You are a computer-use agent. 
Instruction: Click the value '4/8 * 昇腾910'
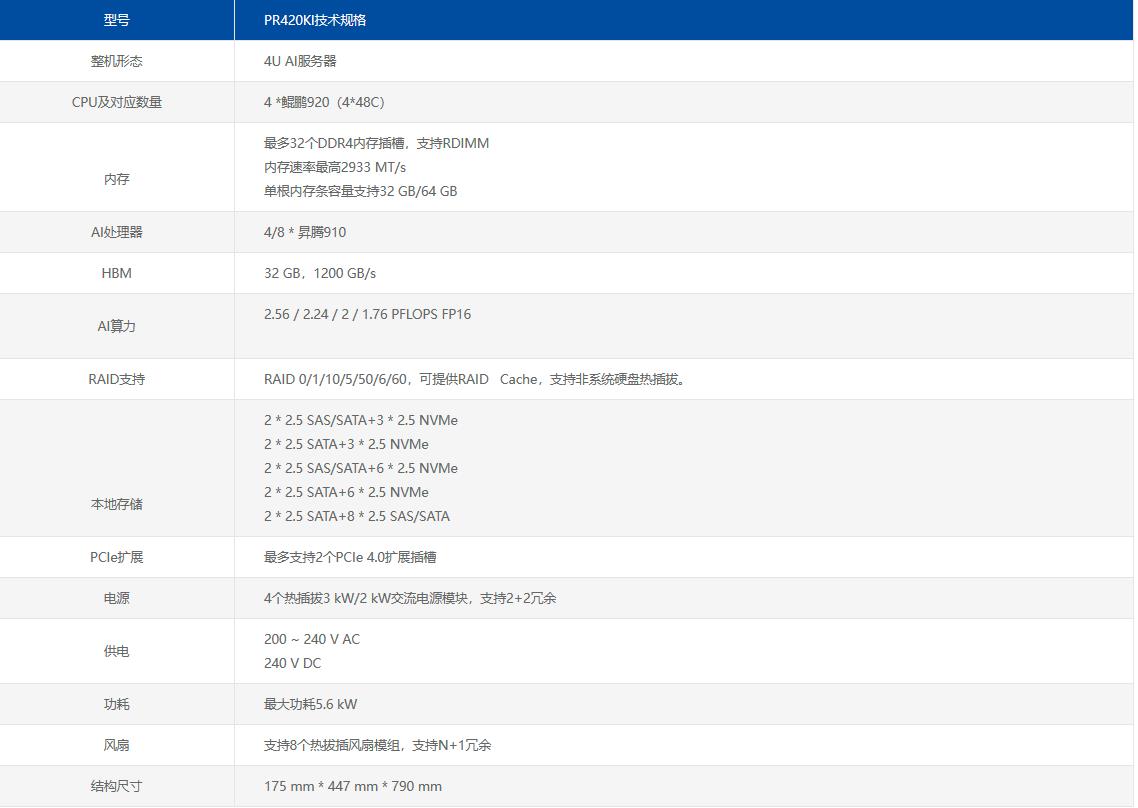(305, 232)
